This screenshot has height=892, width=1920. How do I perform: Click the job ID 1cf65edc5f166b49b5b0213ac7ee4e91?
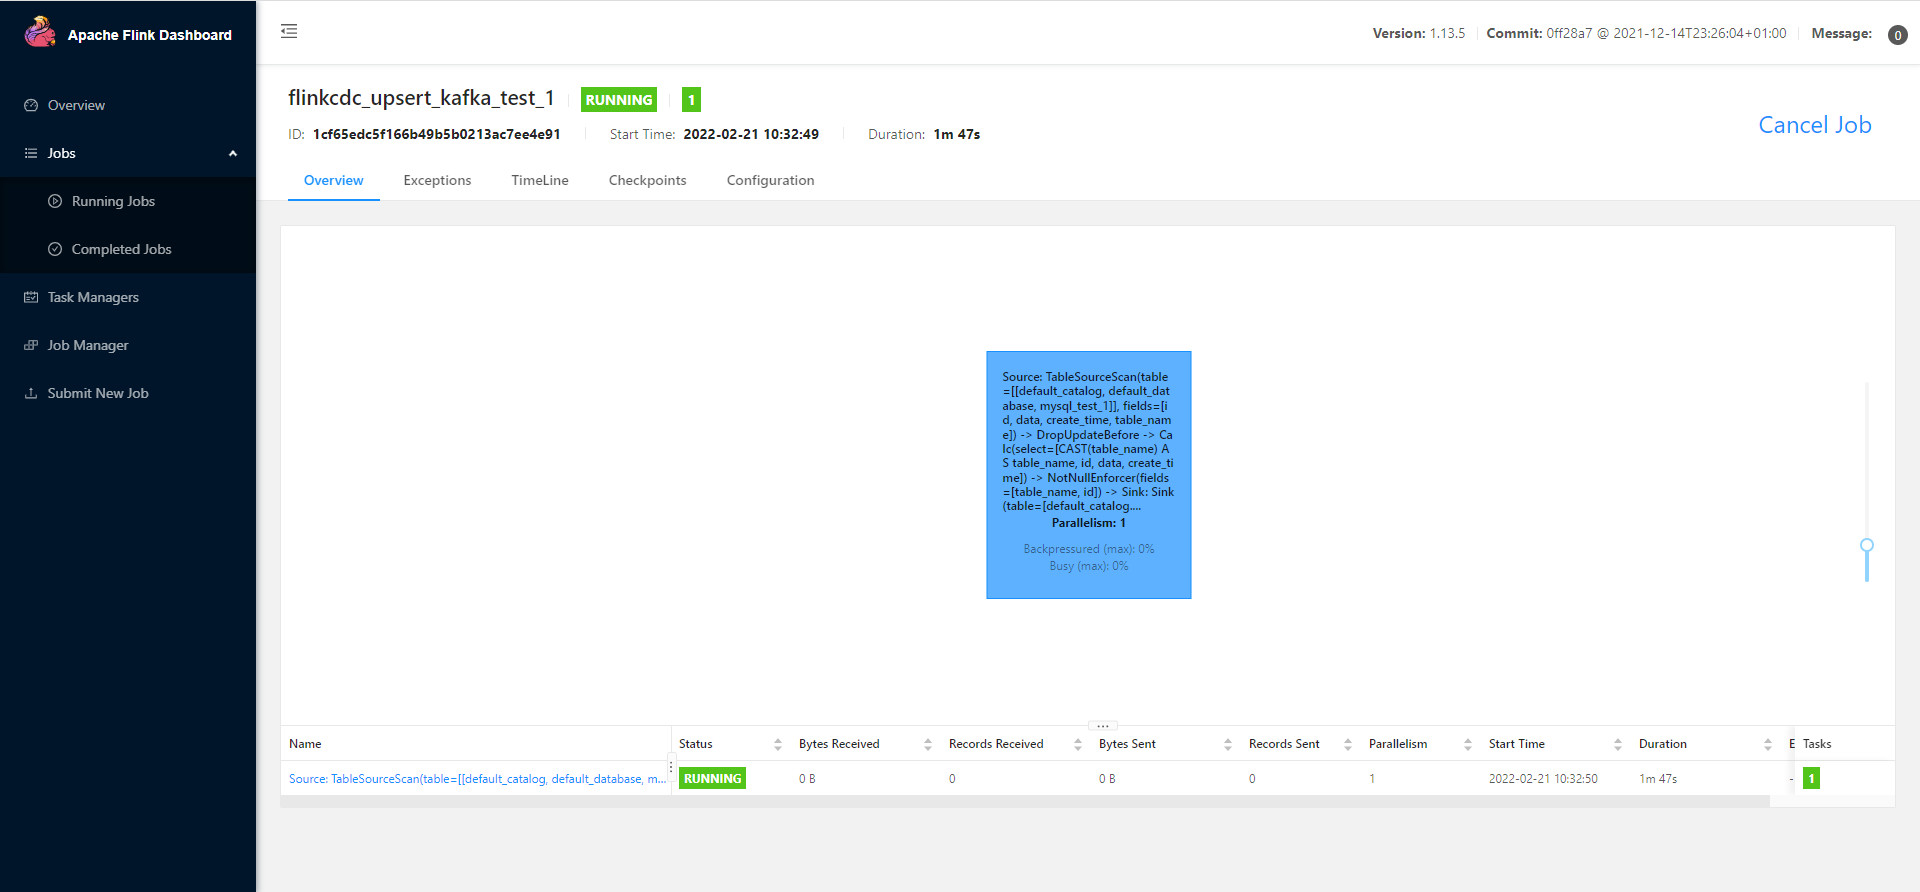click(x=436, y=134)
